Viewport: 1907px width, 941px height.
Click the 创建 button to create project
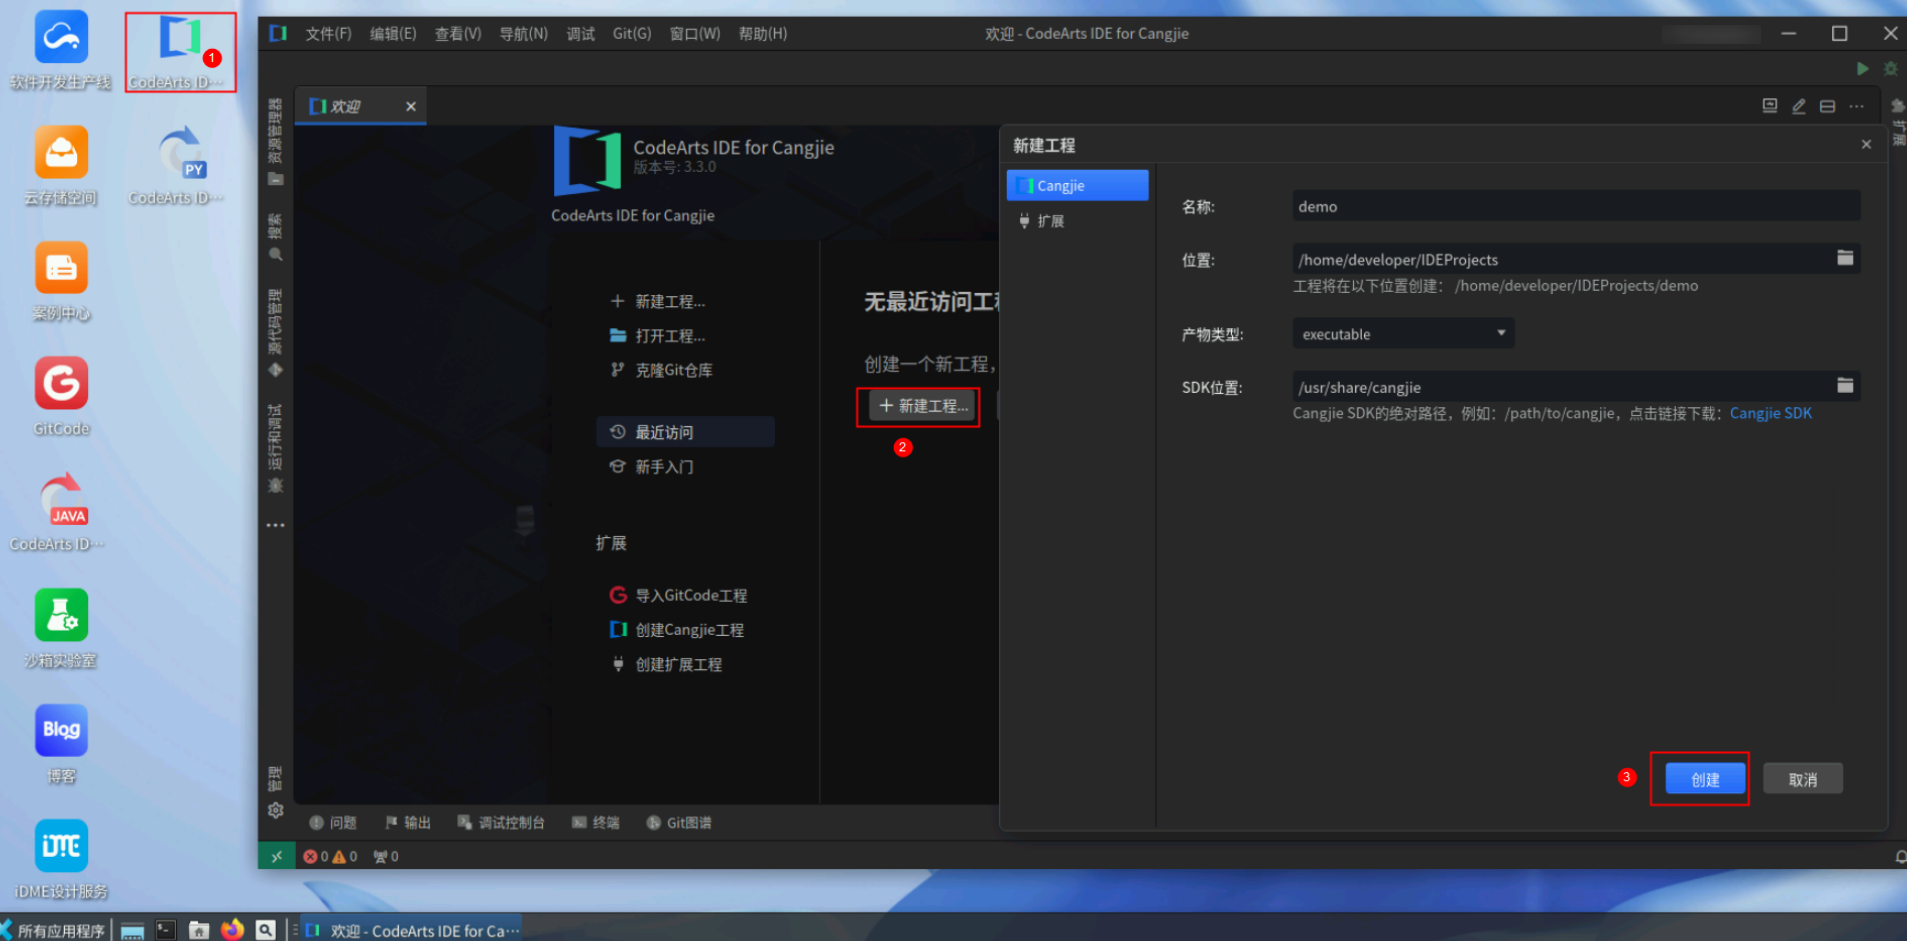click(1703, 778)
